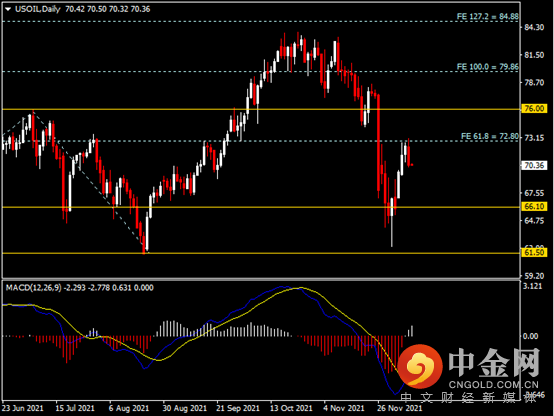This screenshot has width=554, height=416.
Task: Click the 81.50 price axis value
Action: click(534, 55)
